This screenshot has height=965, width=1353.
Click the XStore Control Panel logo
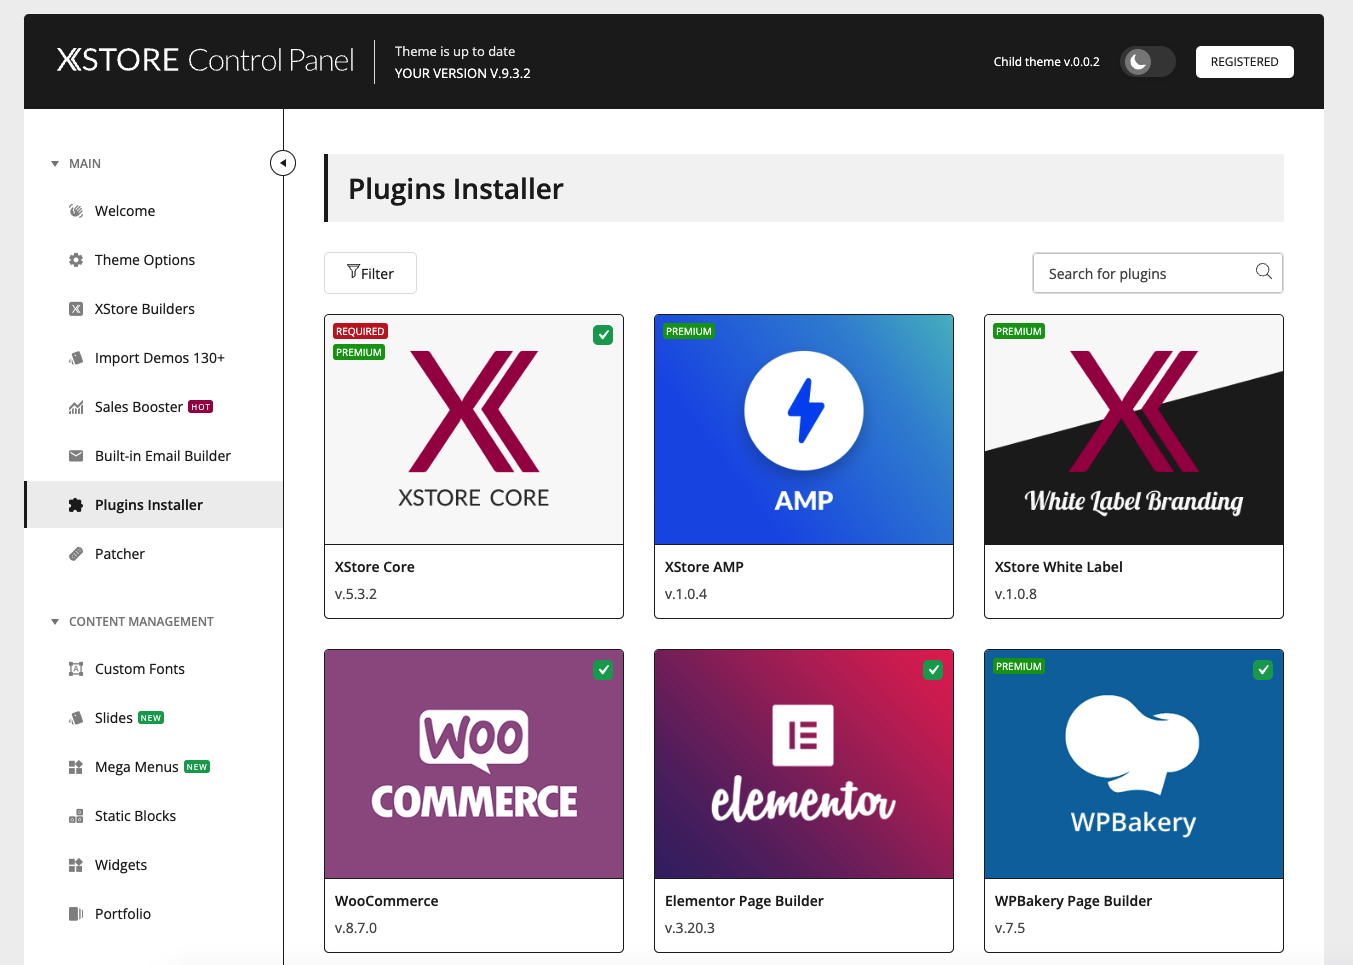(x=205, y=60)
